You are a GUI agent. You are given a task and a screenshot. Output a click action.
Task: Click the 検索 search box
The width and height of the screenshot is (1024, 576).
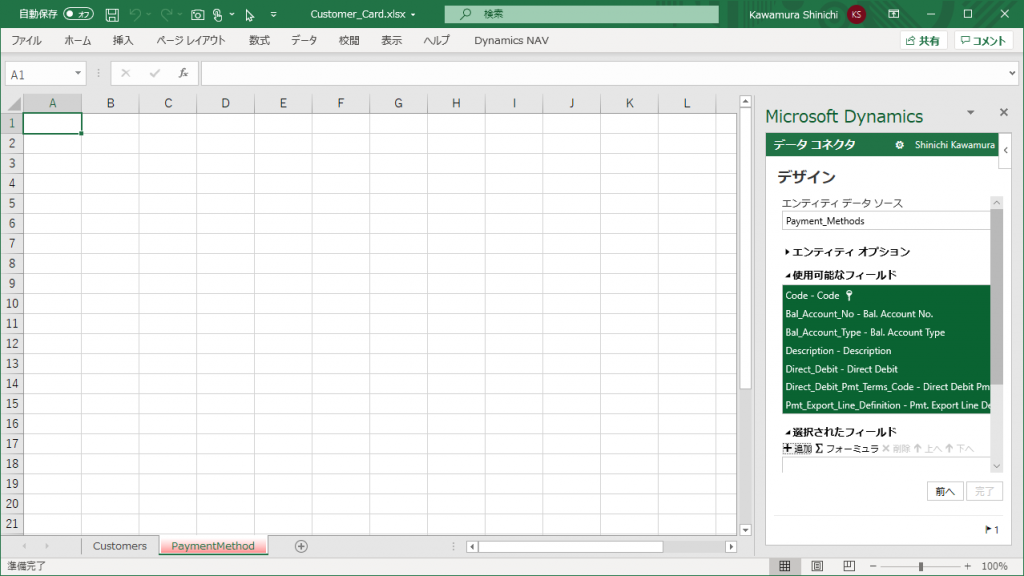[581, 14]
